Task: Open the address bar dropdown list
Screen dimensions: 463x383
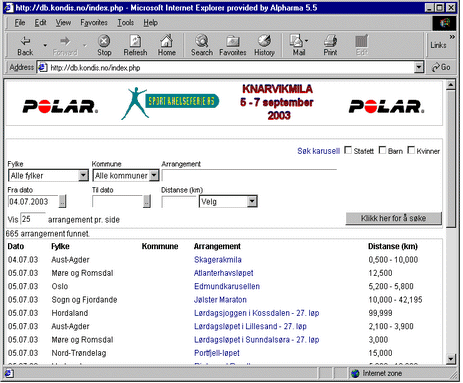Action: (x=419, y=67)
